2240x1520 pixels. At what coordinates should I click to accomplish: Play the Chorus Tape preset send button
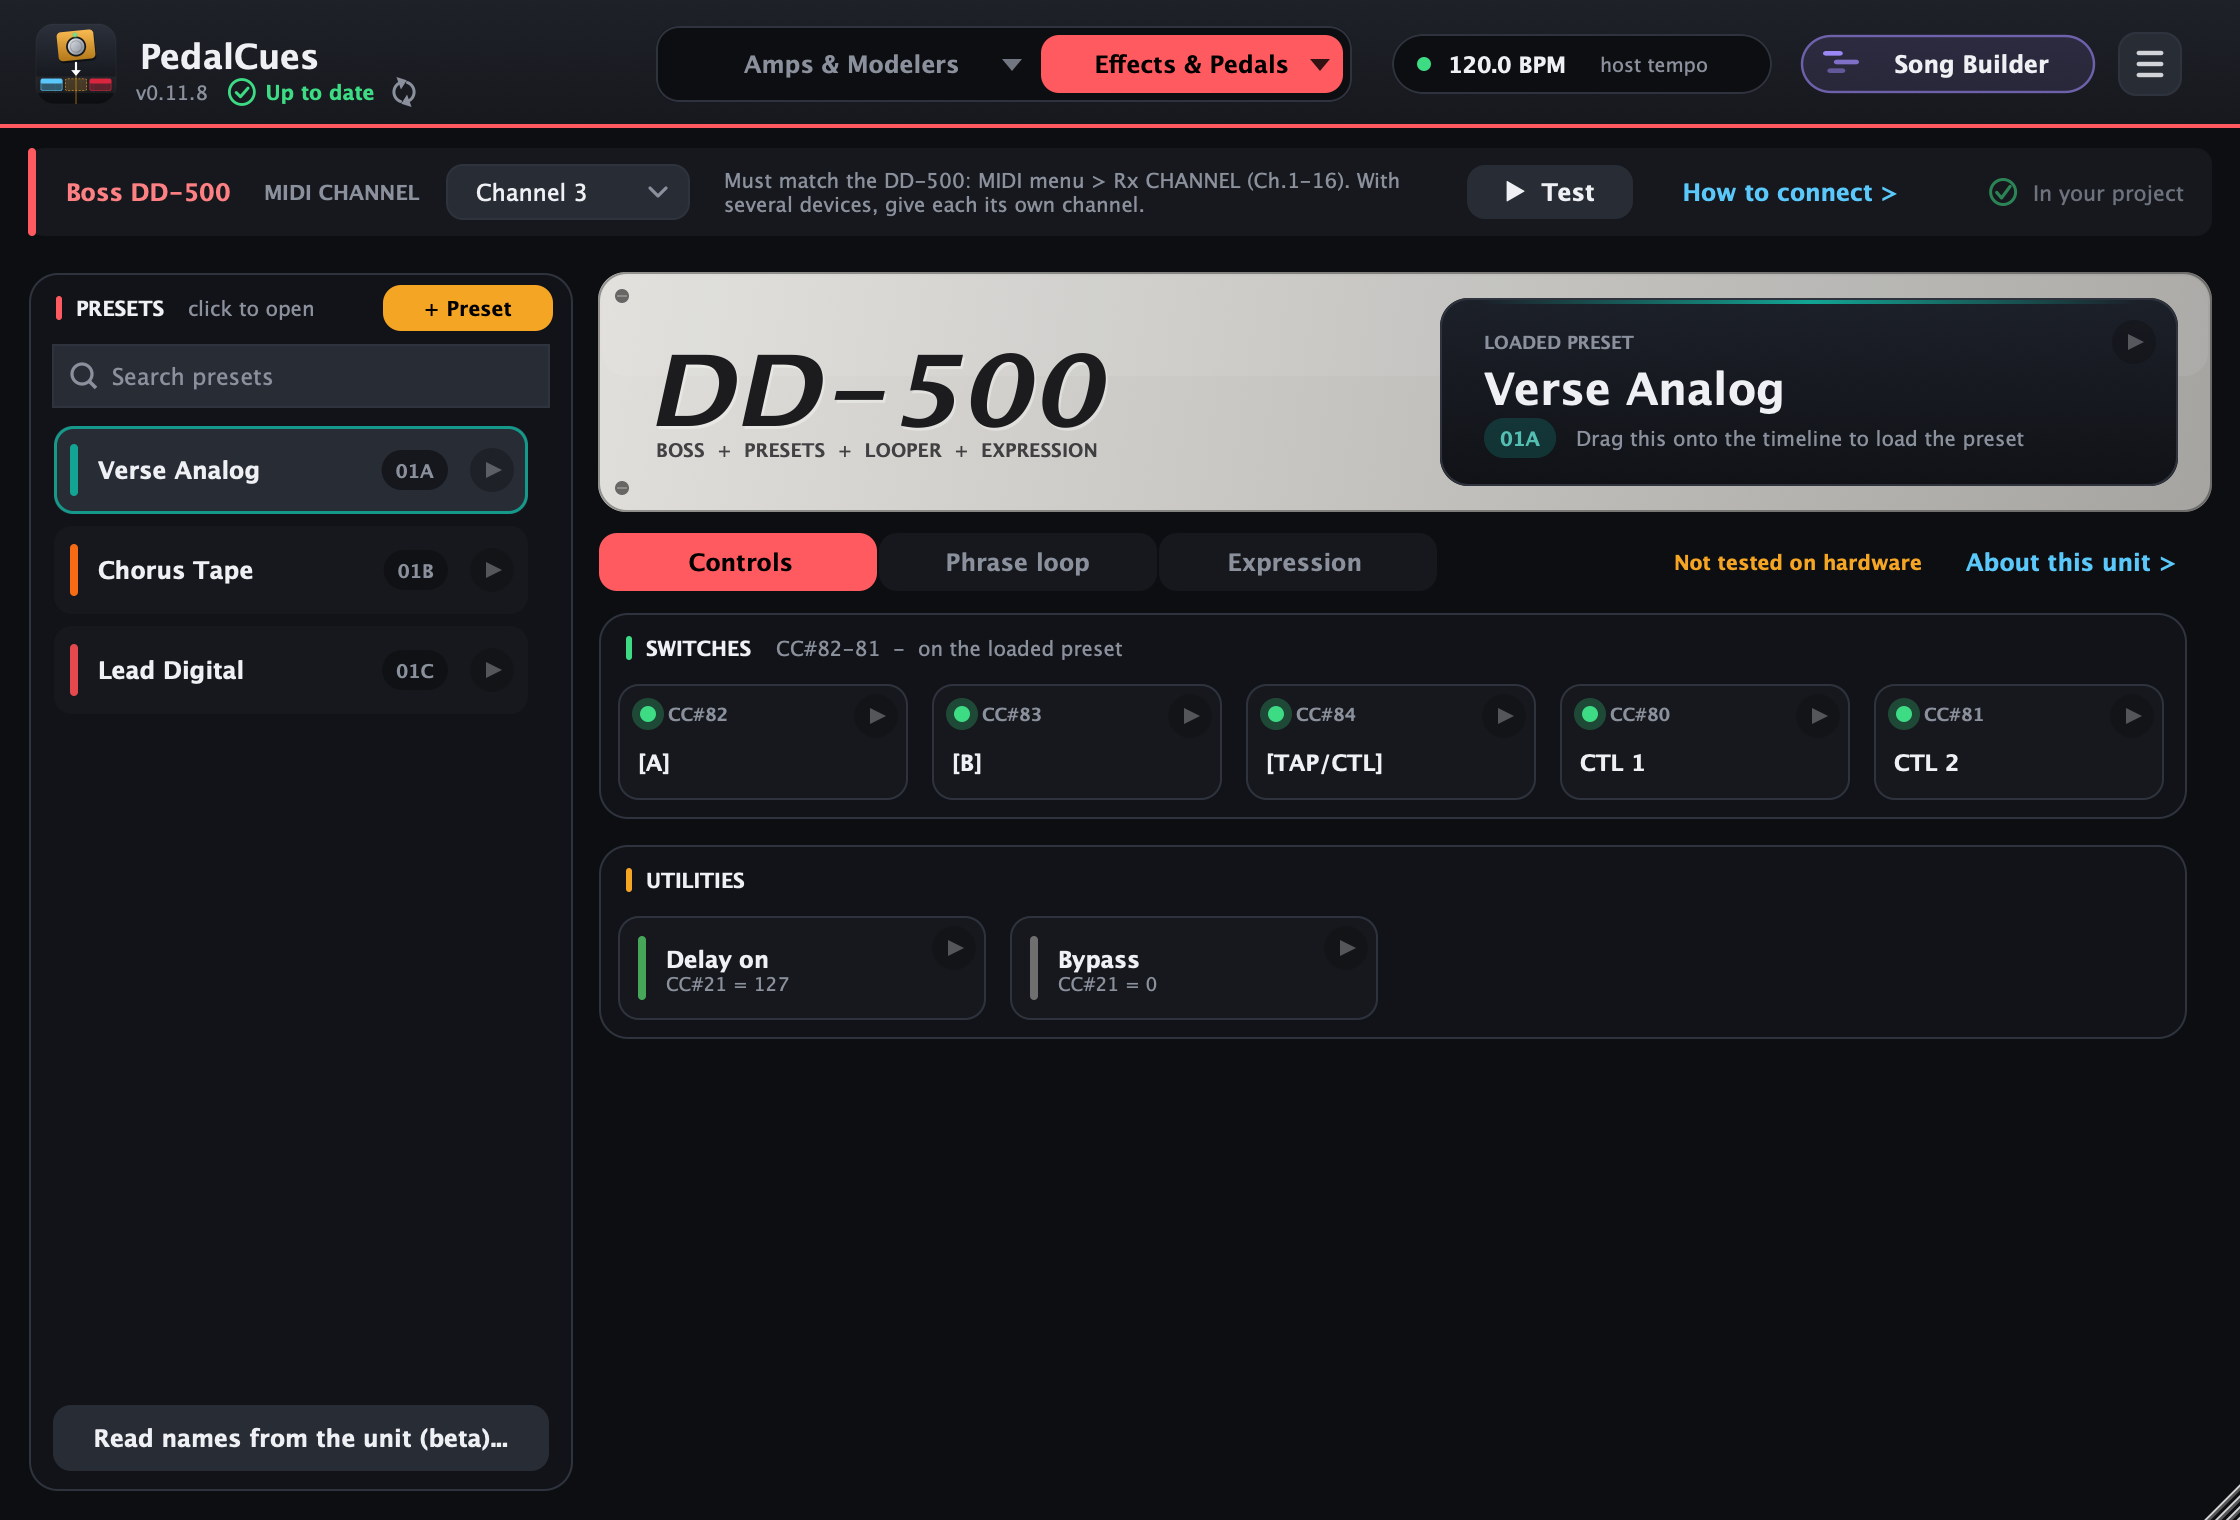[x=492, y=570]
